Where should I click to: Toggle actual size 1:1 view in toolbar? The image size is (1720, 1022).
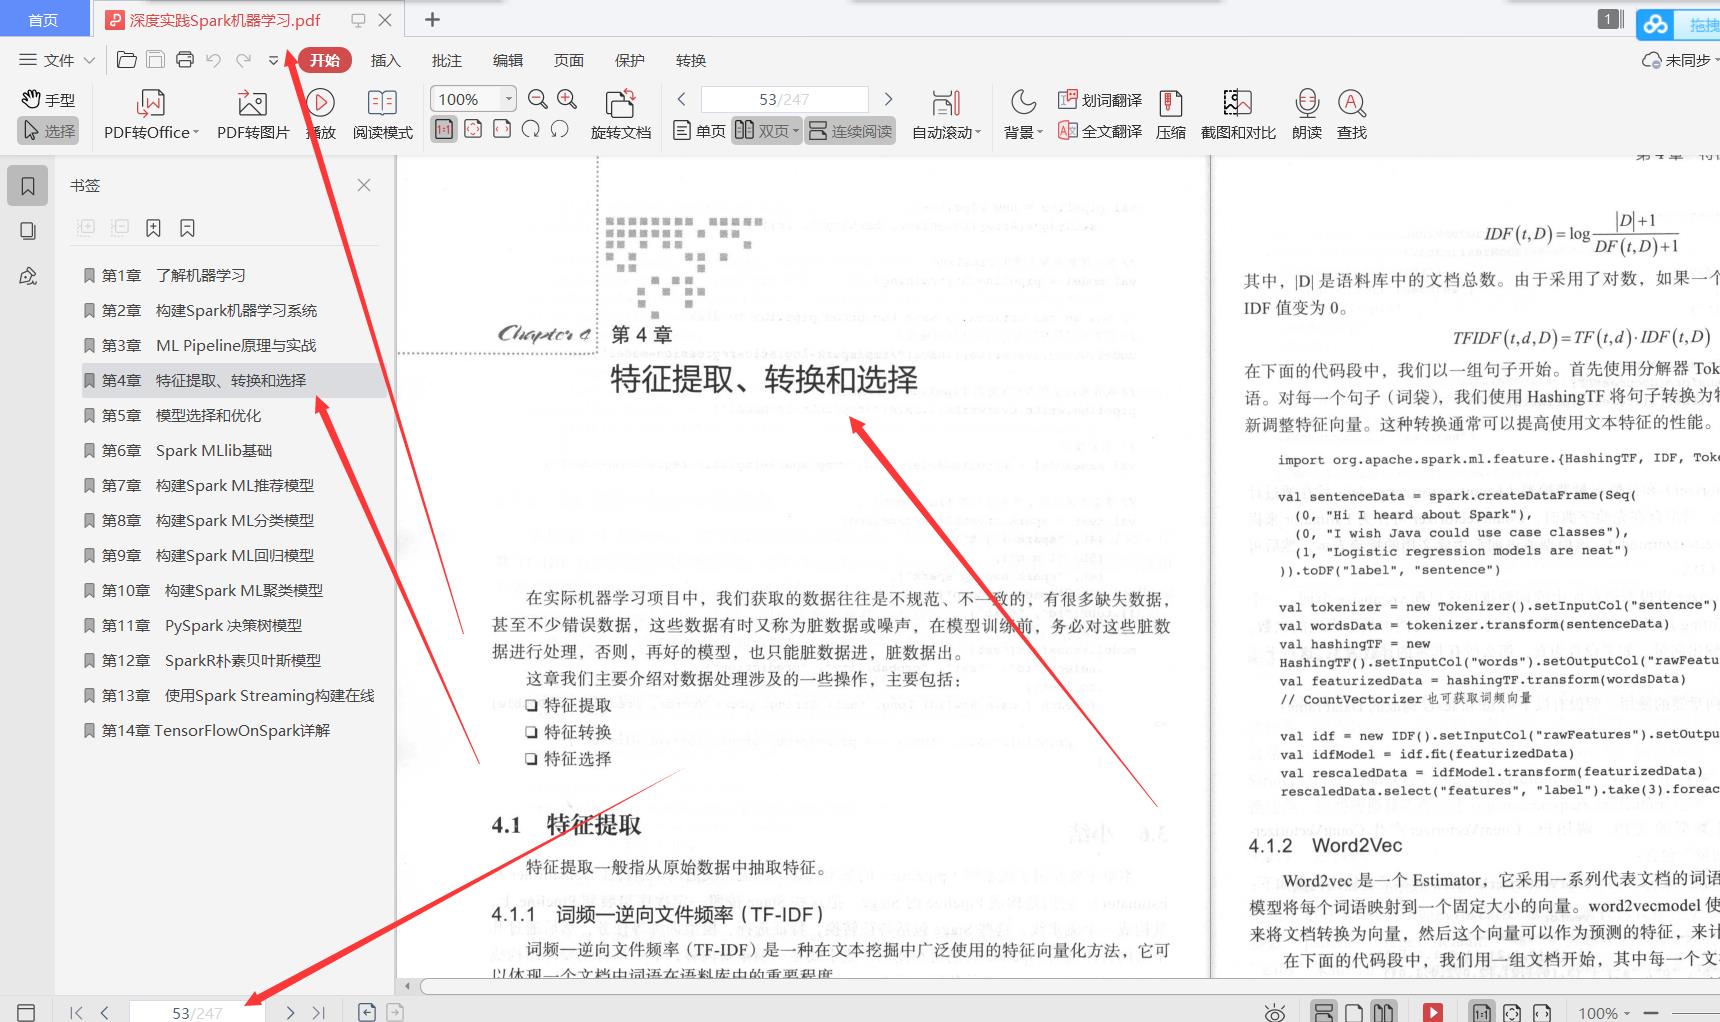(x=444, y=129)
